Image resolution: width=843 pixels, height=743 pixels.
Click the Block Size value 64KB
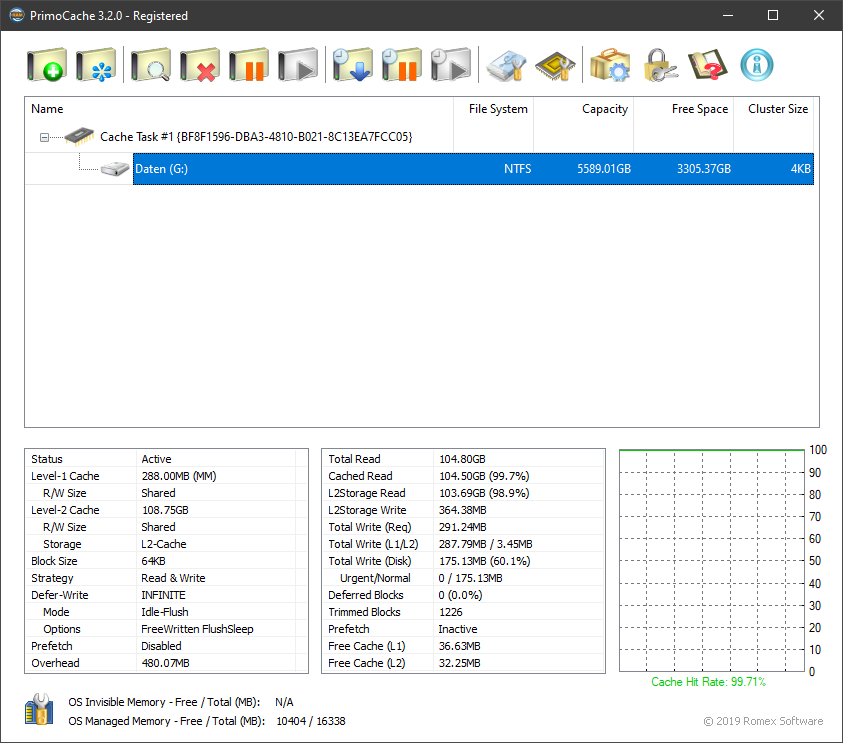(x=153, y=561)
